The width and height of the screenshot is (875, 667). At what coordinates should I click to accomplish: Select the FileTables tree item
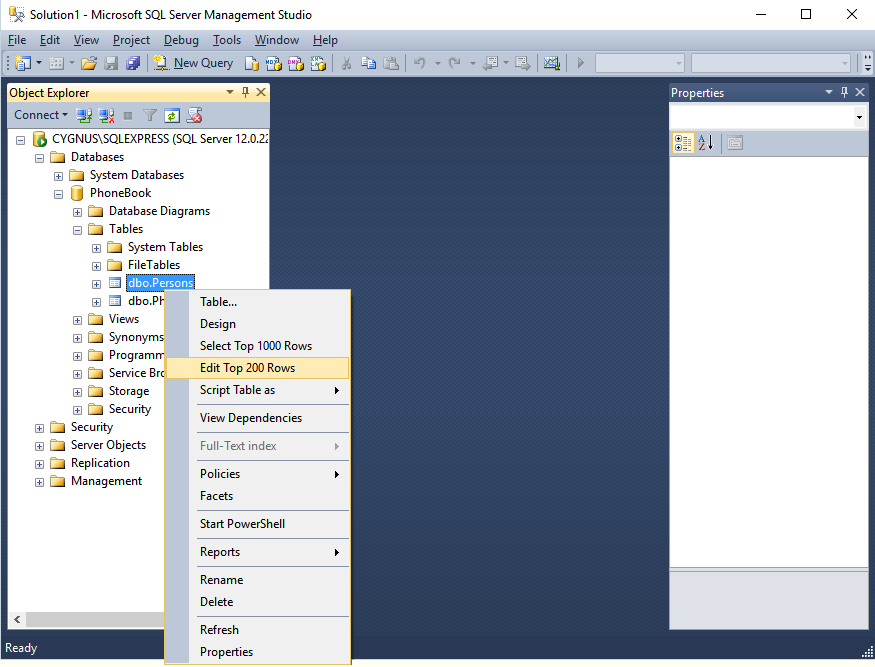[154, 265]
